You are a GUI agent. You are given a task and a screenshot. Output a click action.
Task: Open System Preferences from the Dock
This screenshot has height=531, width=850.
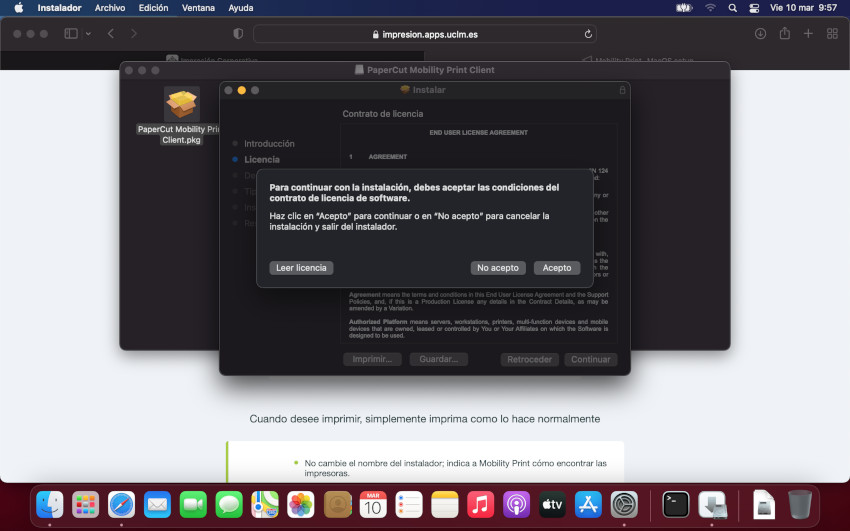tap(624, 505)
